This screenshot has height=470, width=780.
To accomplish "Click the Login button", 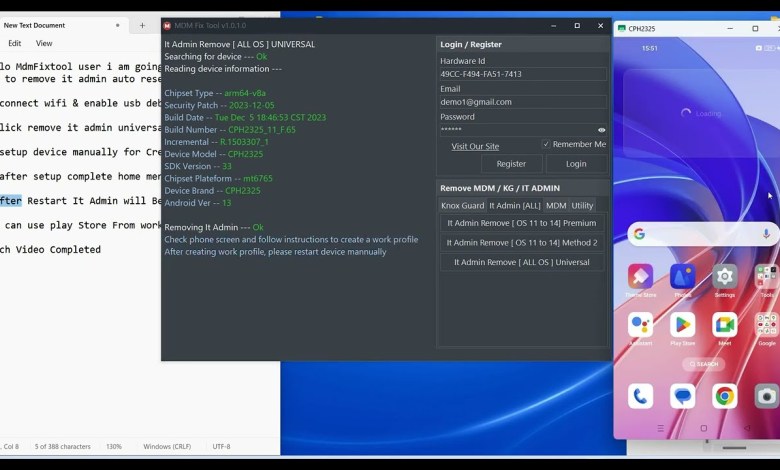I will [576, 164].
